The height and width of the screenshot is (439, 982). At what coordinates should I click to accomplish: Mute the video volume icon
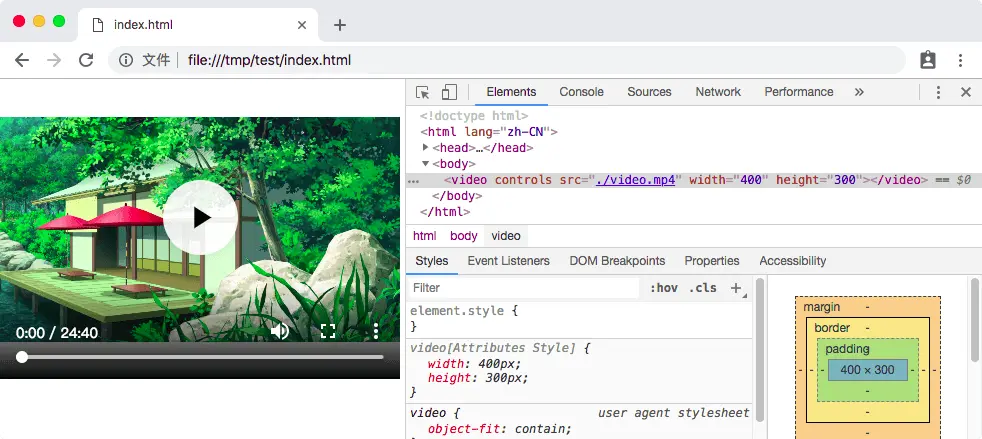point(279,331)
